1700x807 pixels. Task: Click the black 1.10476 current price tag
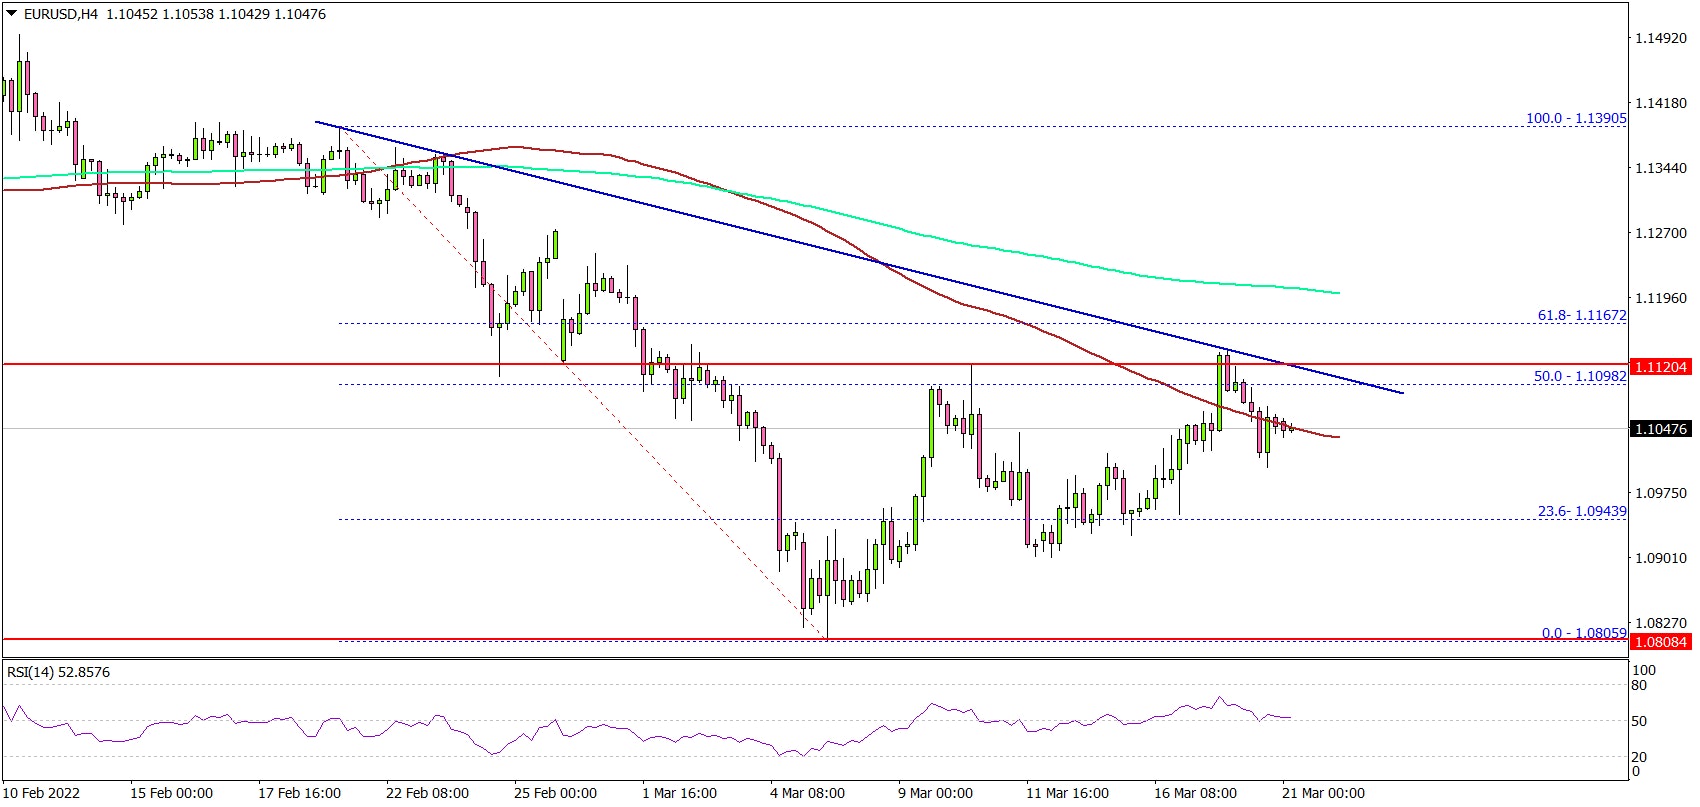pos(1660,429)
